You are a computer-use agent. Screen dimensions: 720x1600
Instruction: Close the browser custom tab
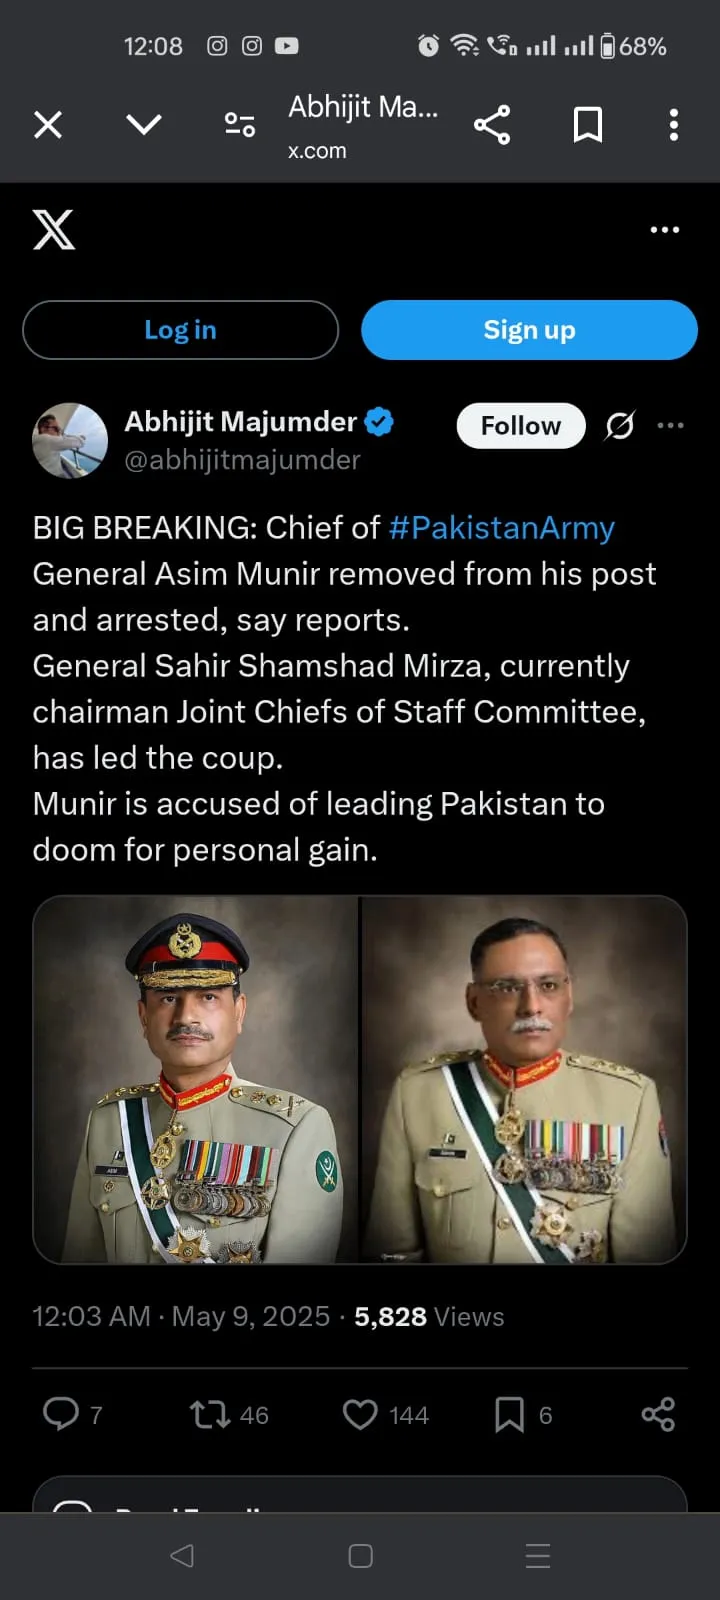point(48,125)
